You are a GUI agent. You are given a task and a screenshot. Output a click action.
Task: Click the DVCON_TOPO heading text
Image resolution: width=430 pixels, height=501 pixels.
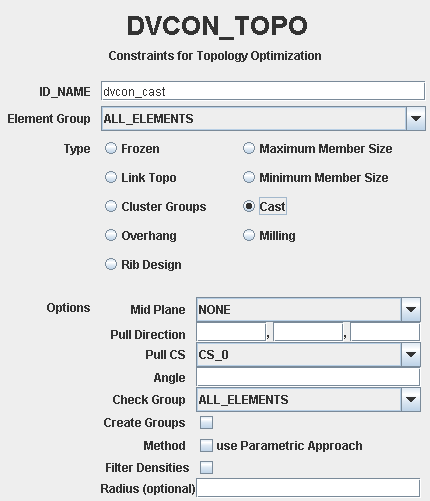pyautogui.click(x=217, y=26)
